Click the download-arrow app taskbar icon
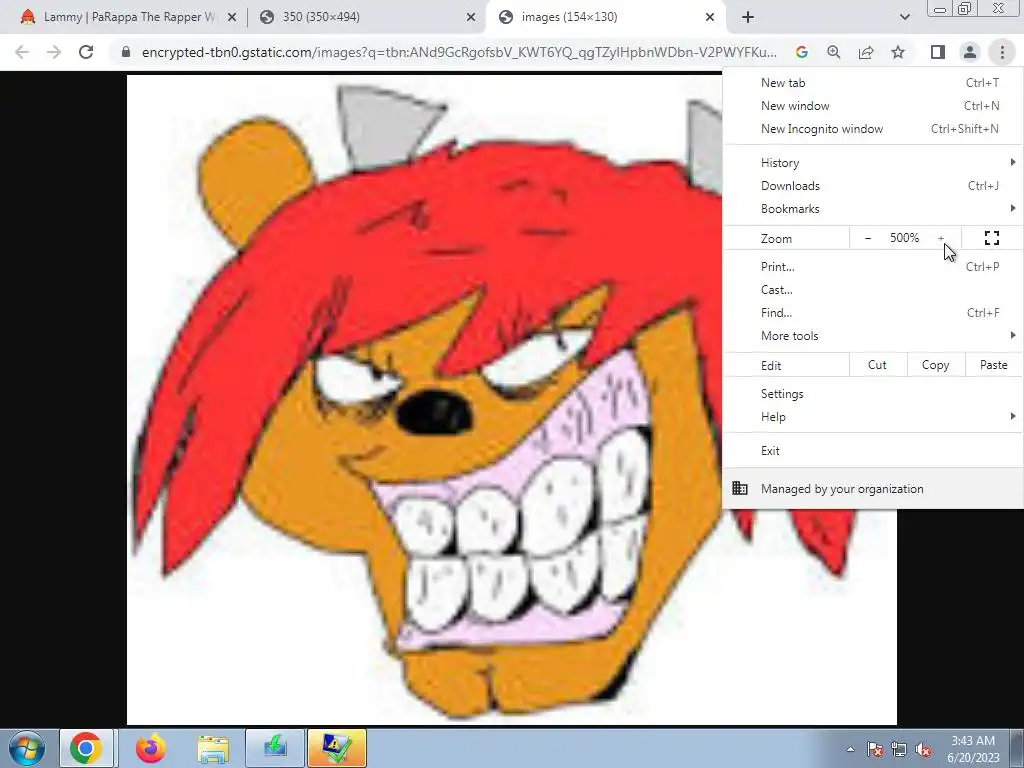Viewport: 1024px width, 768px height. [275, 748]
